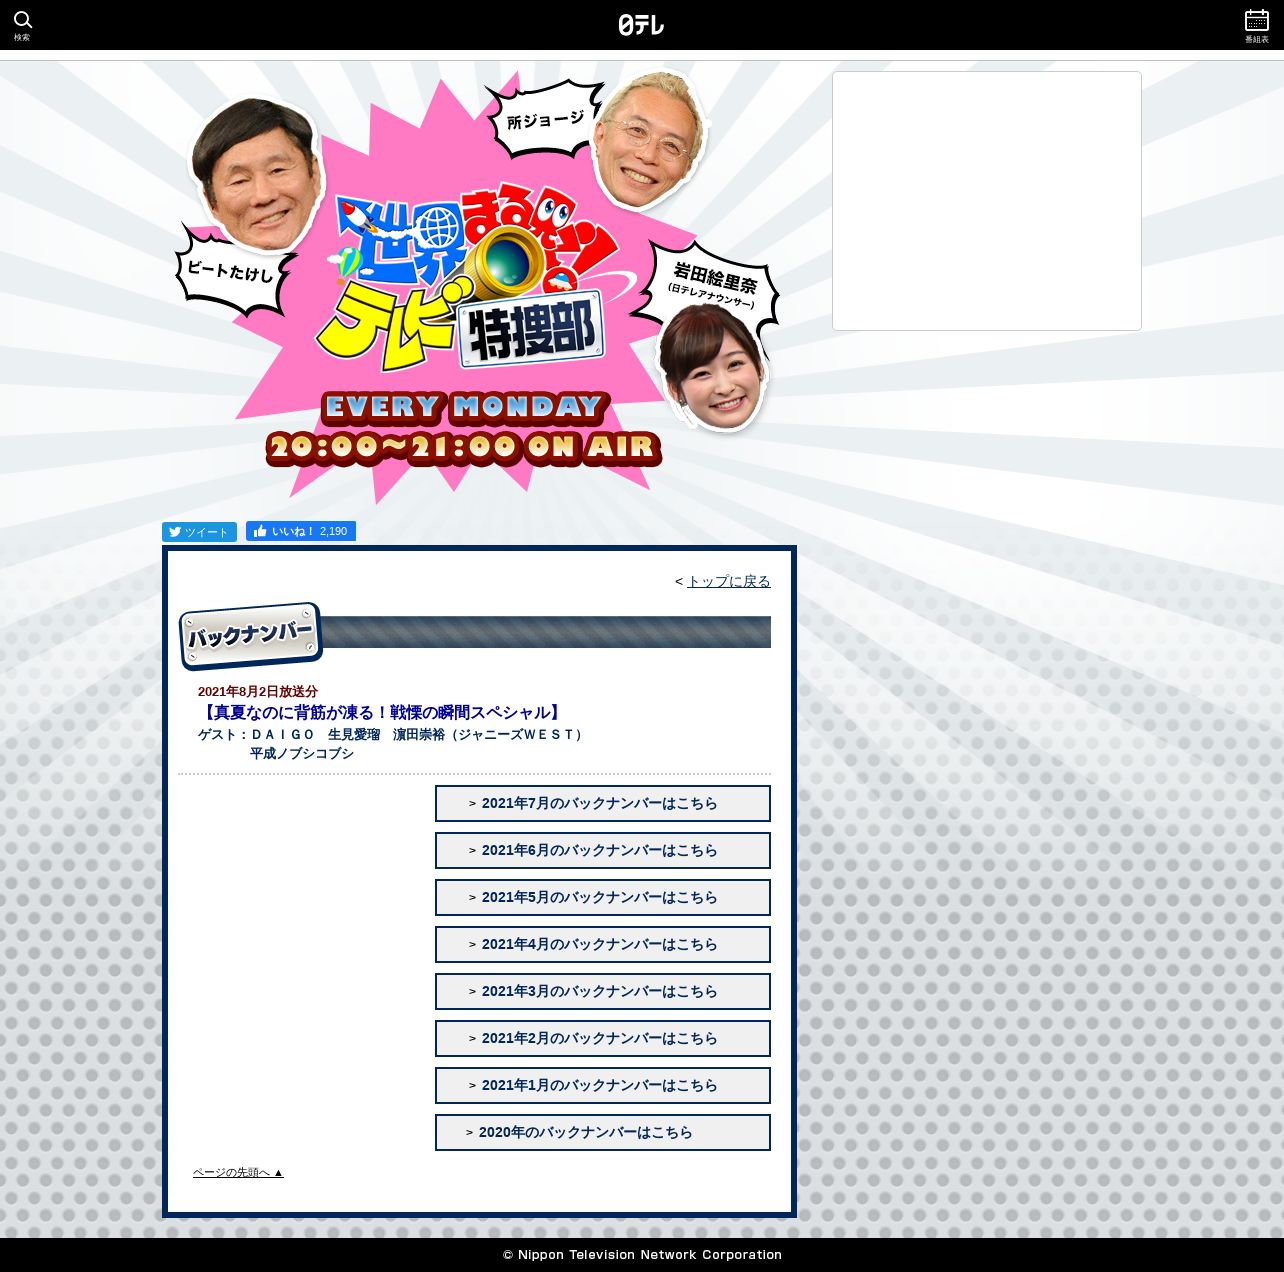The width and height of the screenshot is (1284, 1272).
Task: Go back via トップに戻る link
Action: (729, 581)
